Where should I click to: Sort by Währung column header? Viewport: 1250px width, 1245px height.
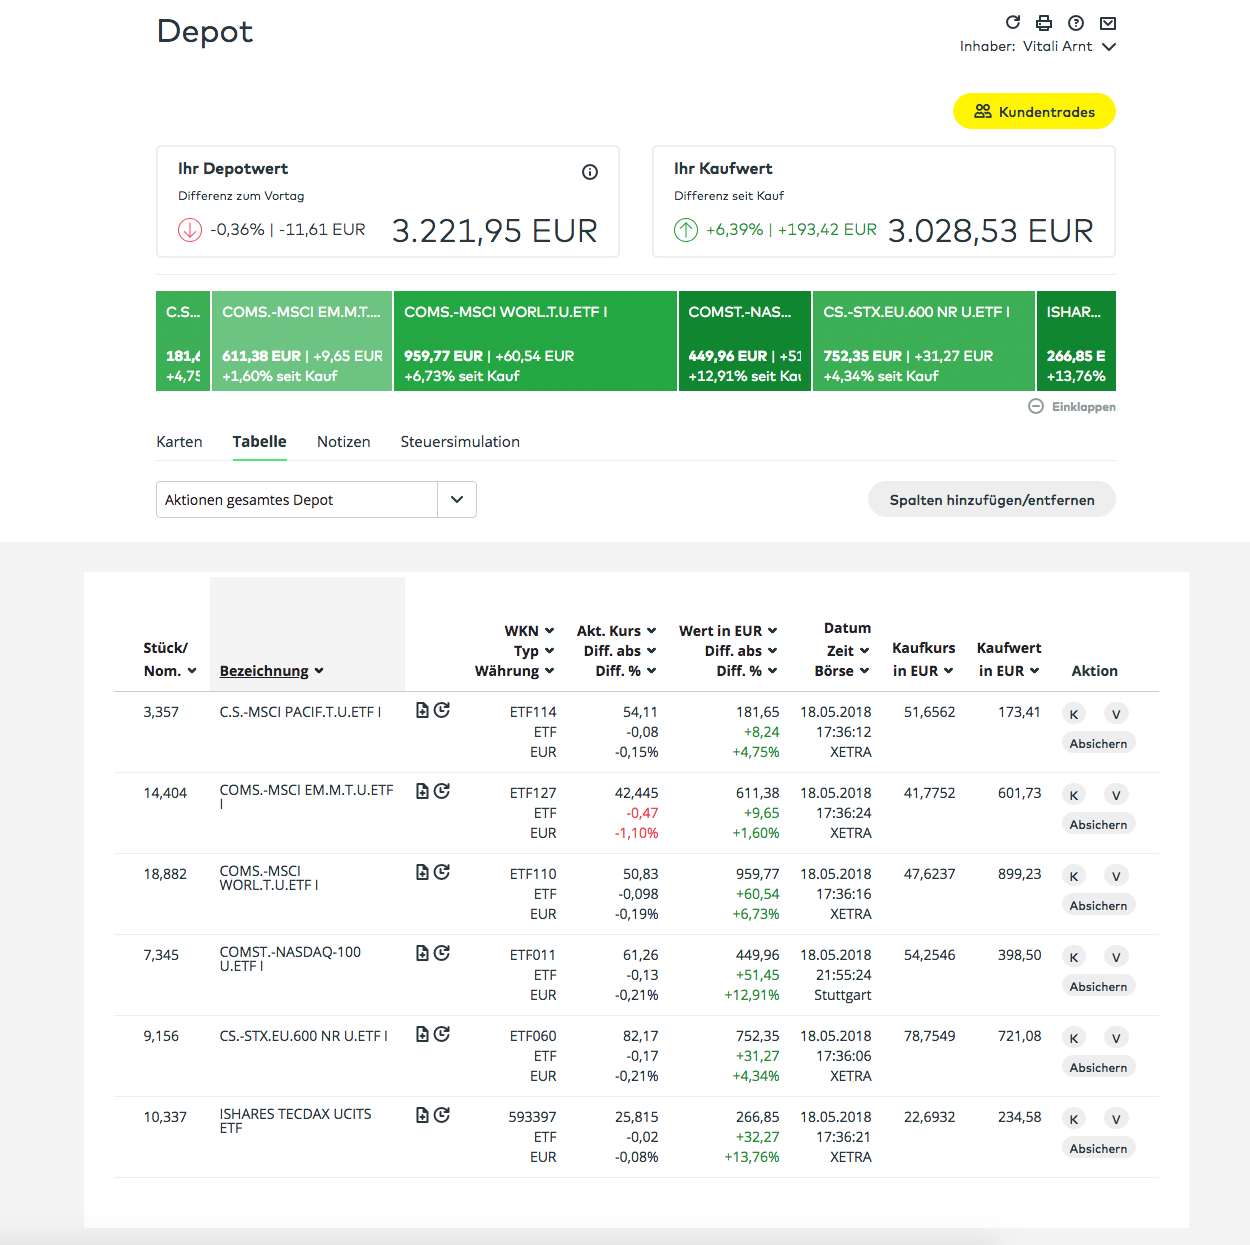pos(514,671)
